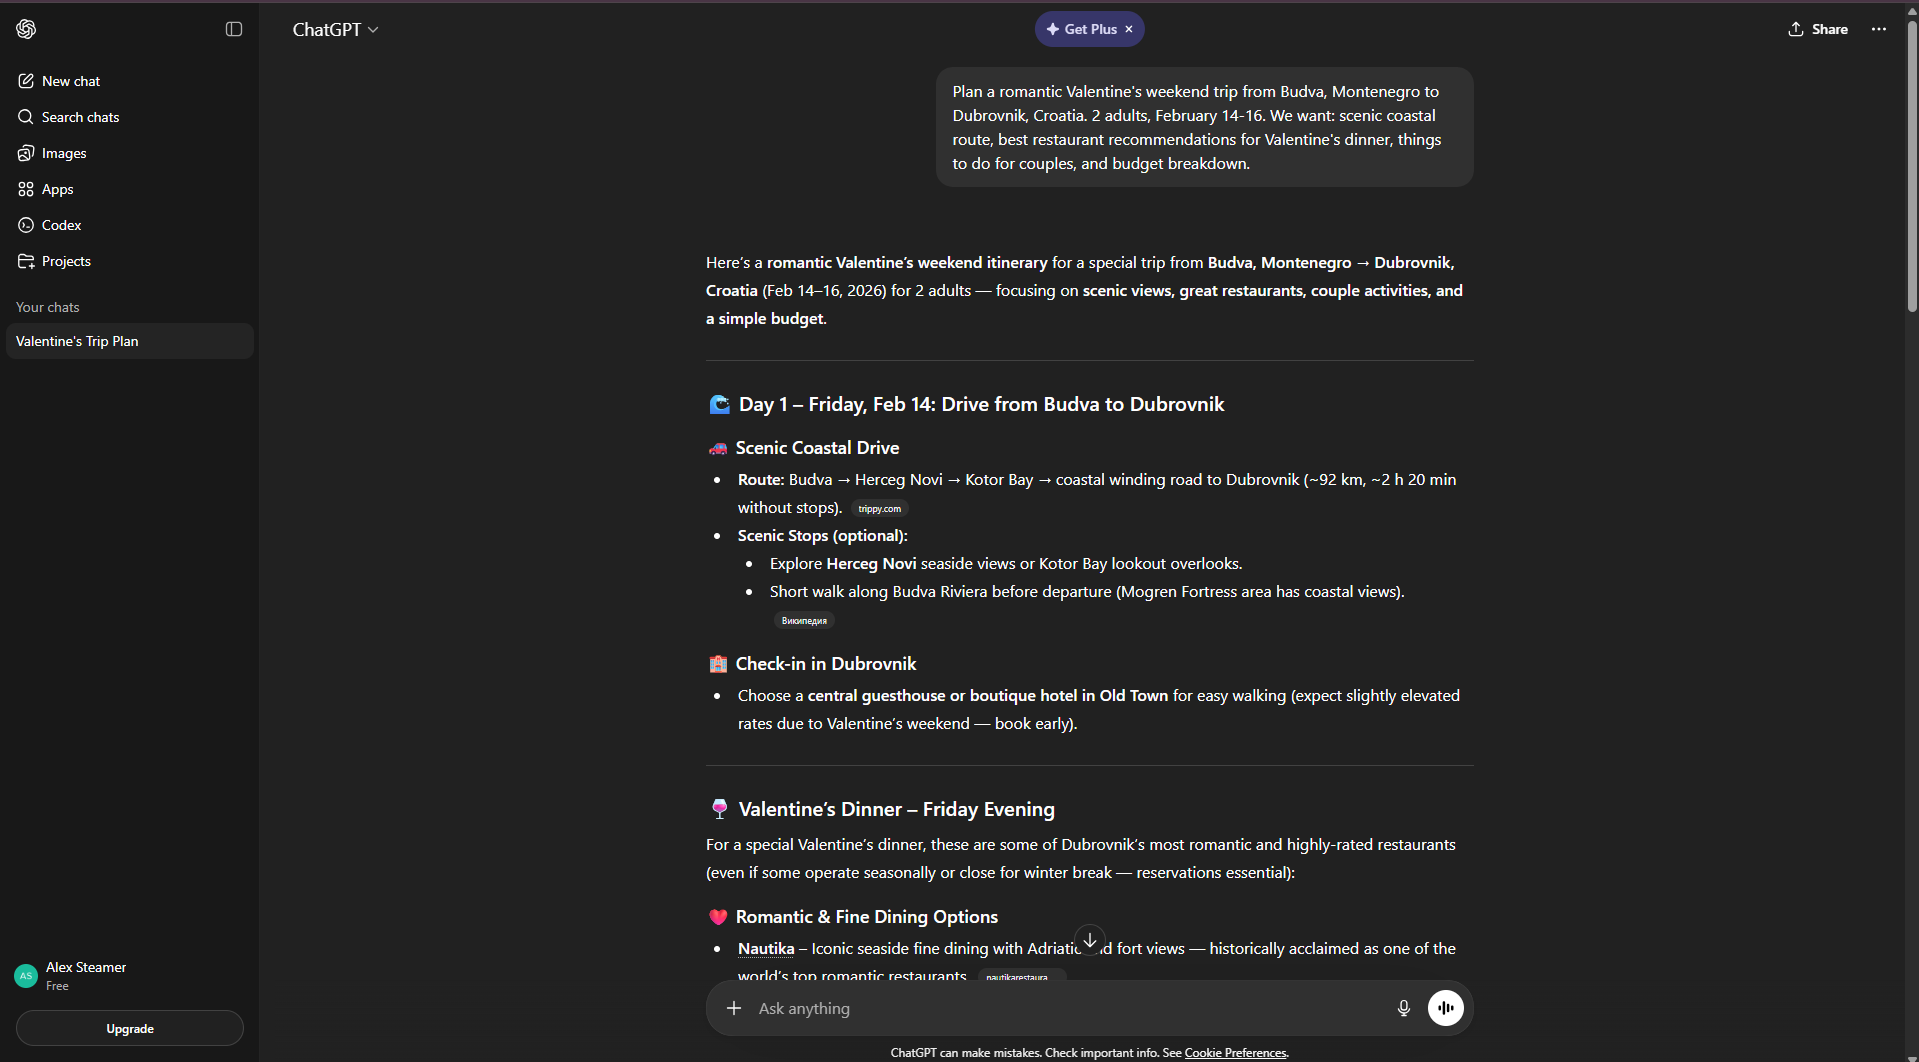Open the three-dot more options menu

point(1879,29)
